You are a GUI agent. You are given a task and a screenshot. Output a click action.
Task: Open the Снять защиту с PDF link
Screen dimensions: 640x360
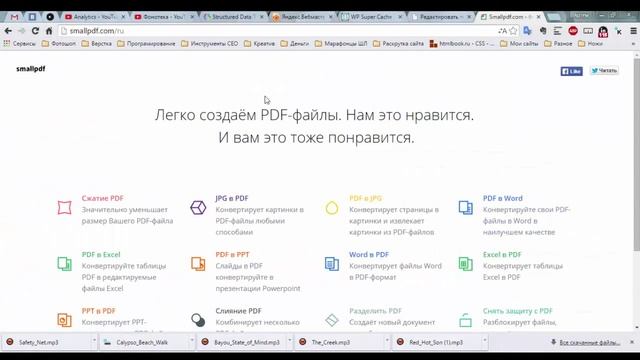(518, 311)
